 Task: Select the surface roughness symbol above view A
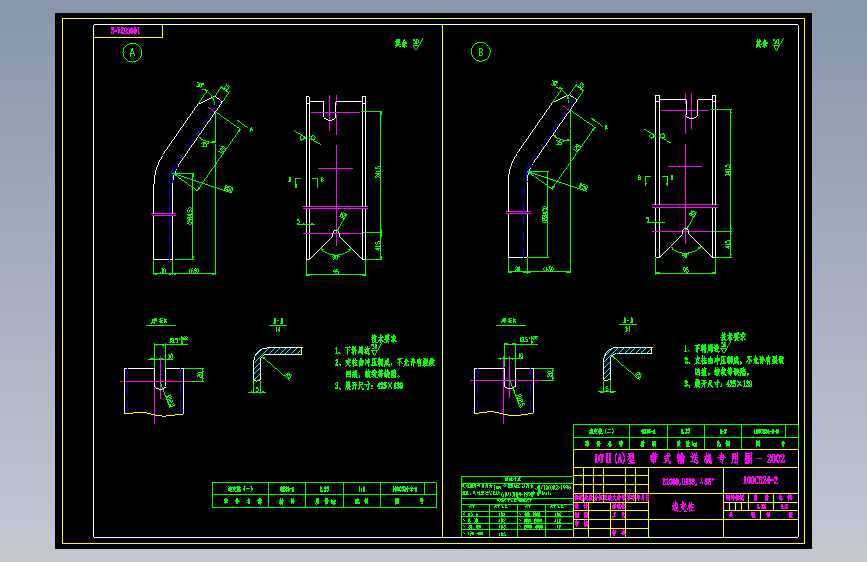tap(409, 43)
